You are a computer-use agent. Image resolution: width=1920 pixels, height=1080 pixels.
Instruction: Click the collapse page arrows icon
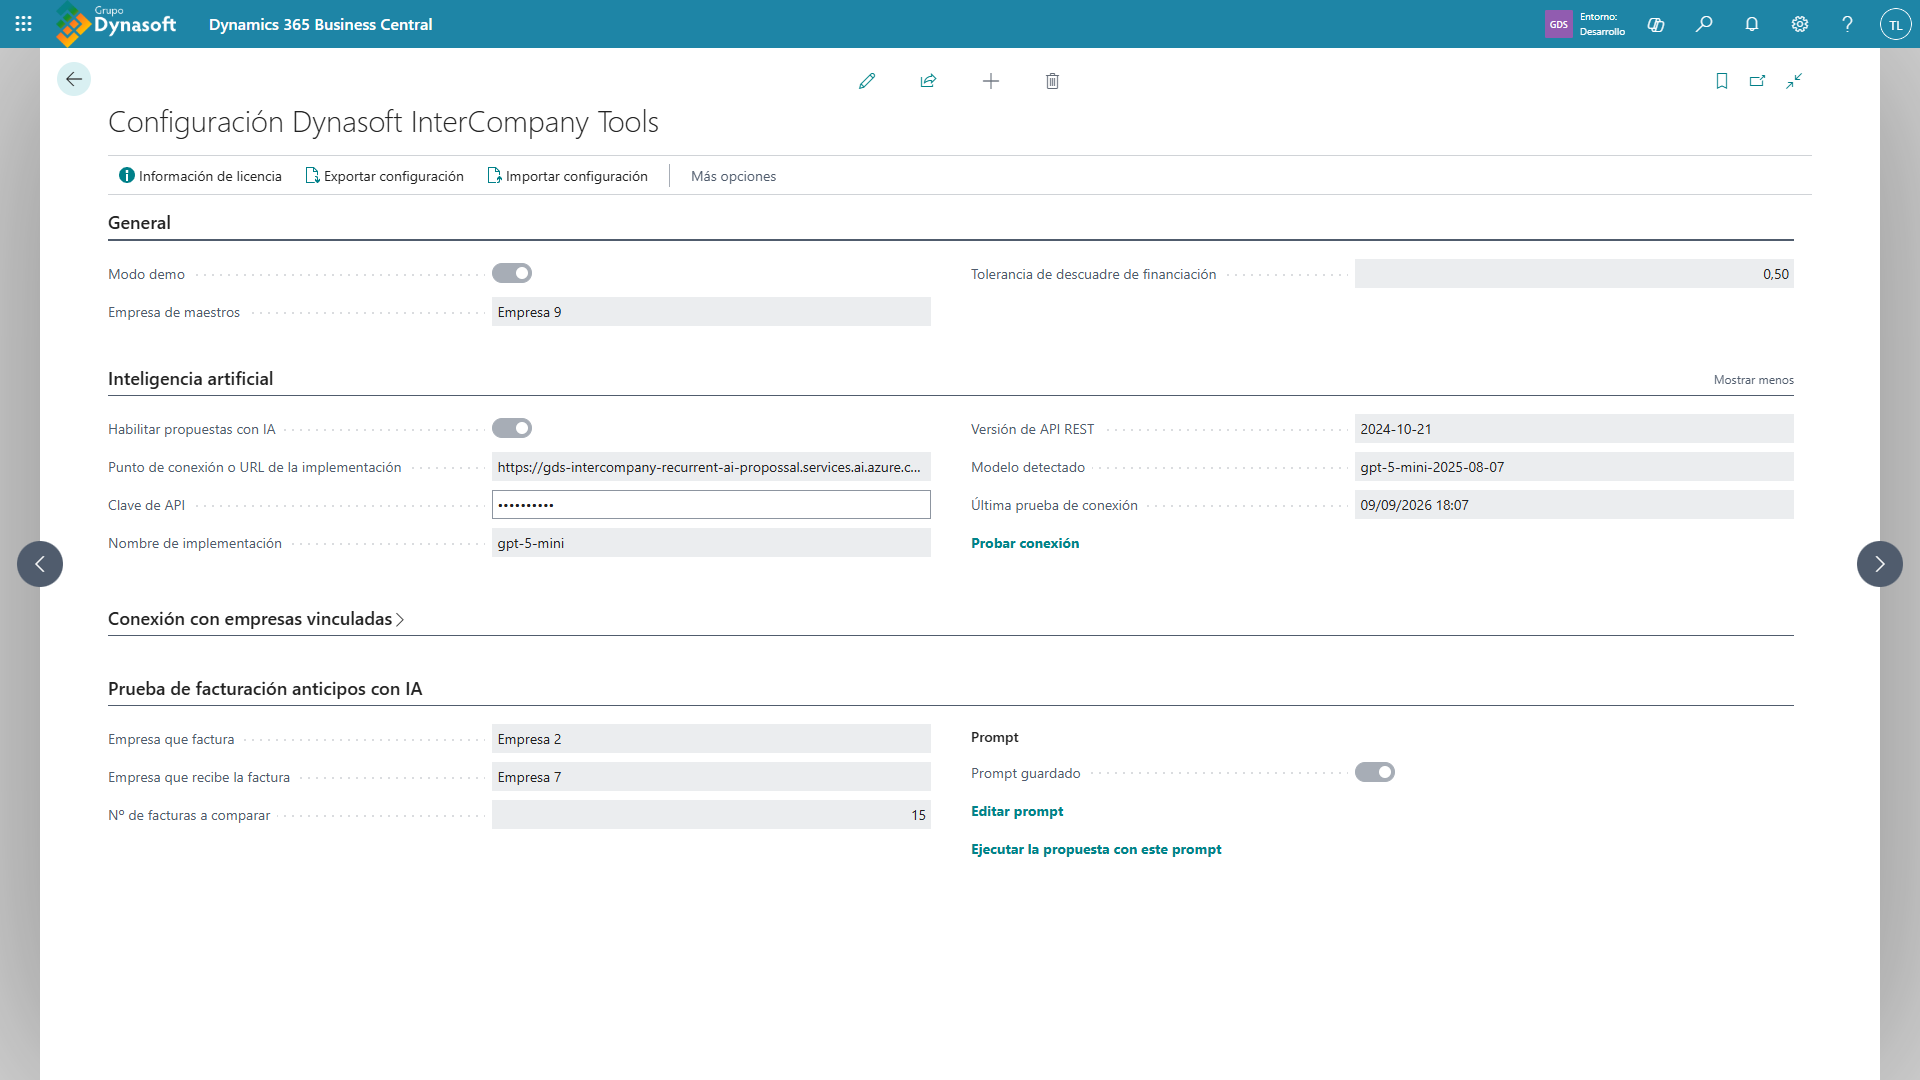point(1794,81)
